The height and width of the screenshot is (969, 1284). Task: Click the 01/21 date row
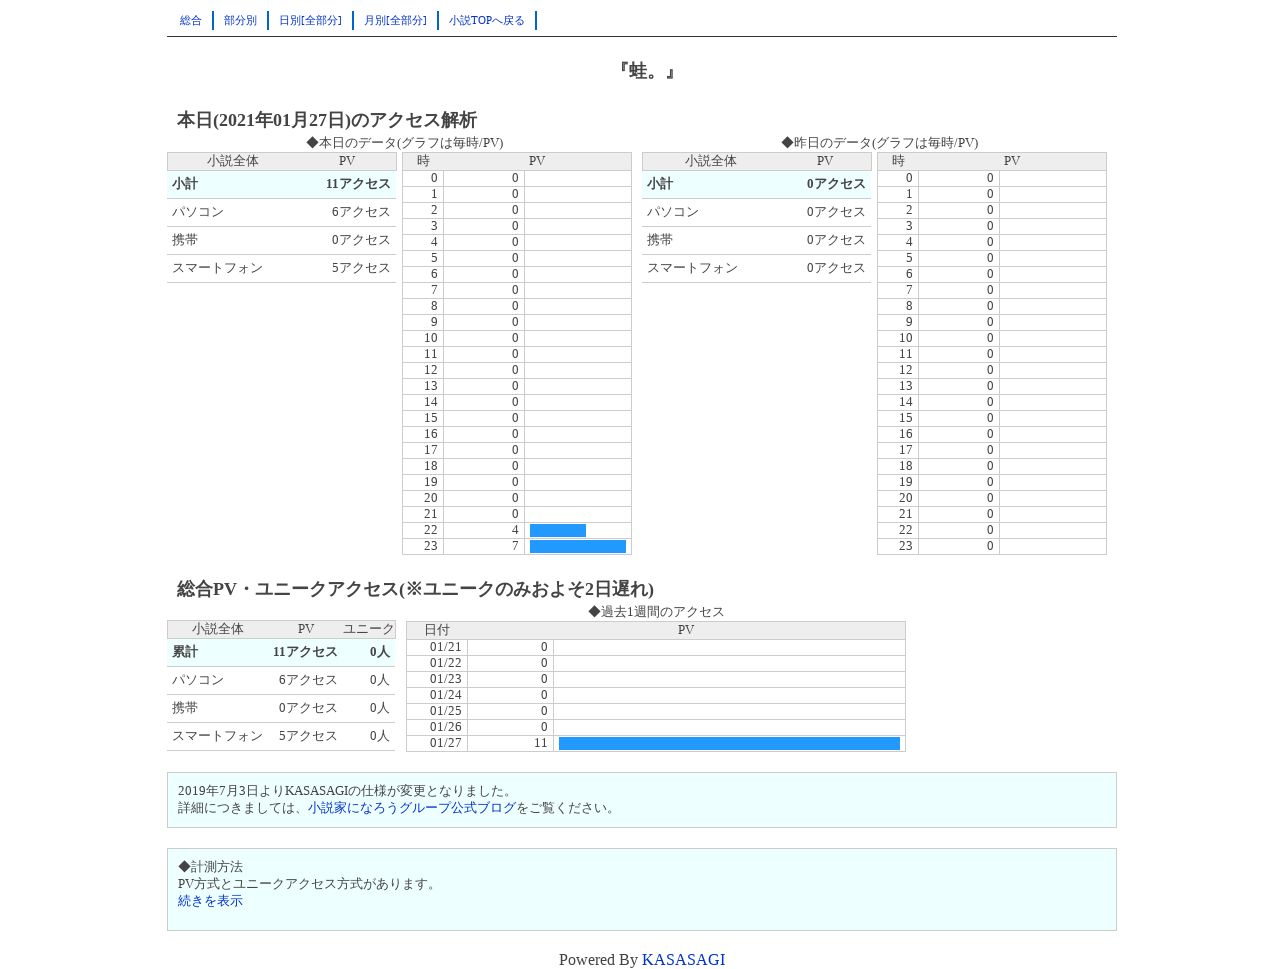656,647
